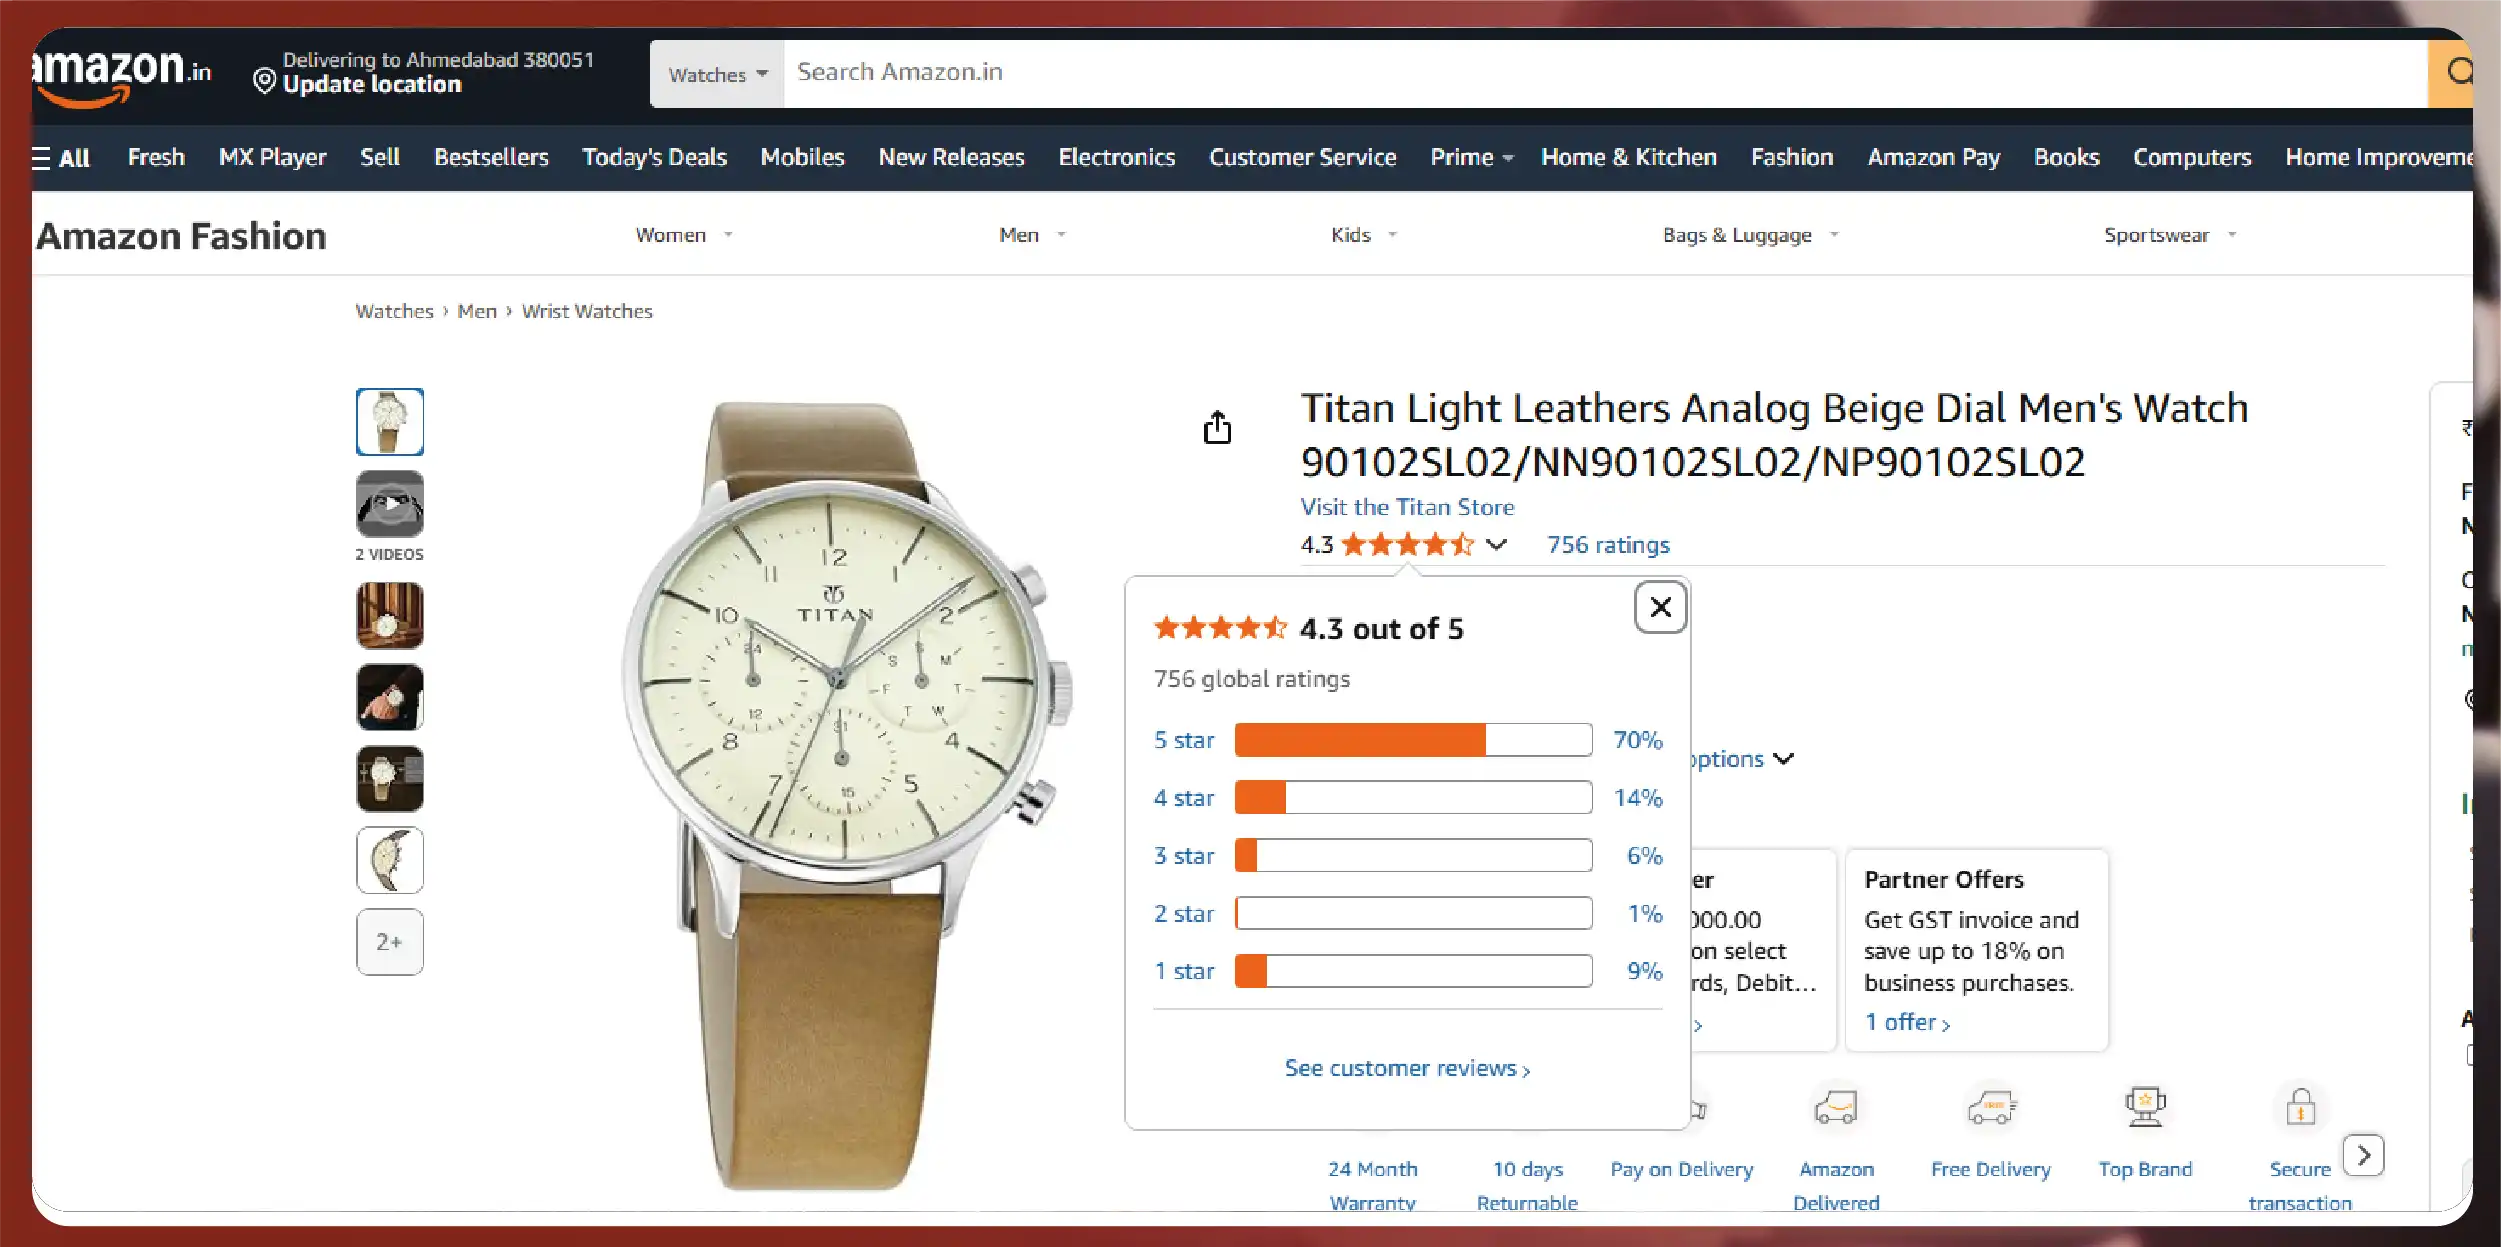
Task: Open Bestsellers in navigation bar
Action: pyautogui.click(x=491, y=158)
